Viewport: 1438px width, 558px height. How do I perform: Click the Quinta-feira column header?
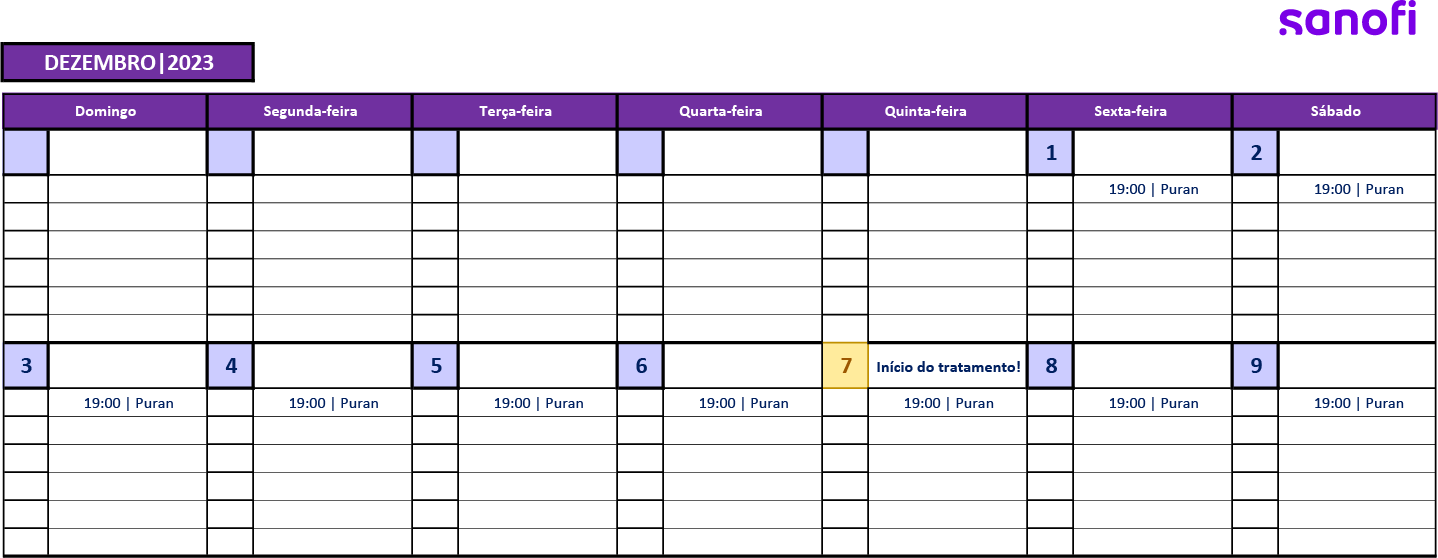(925, 111)
